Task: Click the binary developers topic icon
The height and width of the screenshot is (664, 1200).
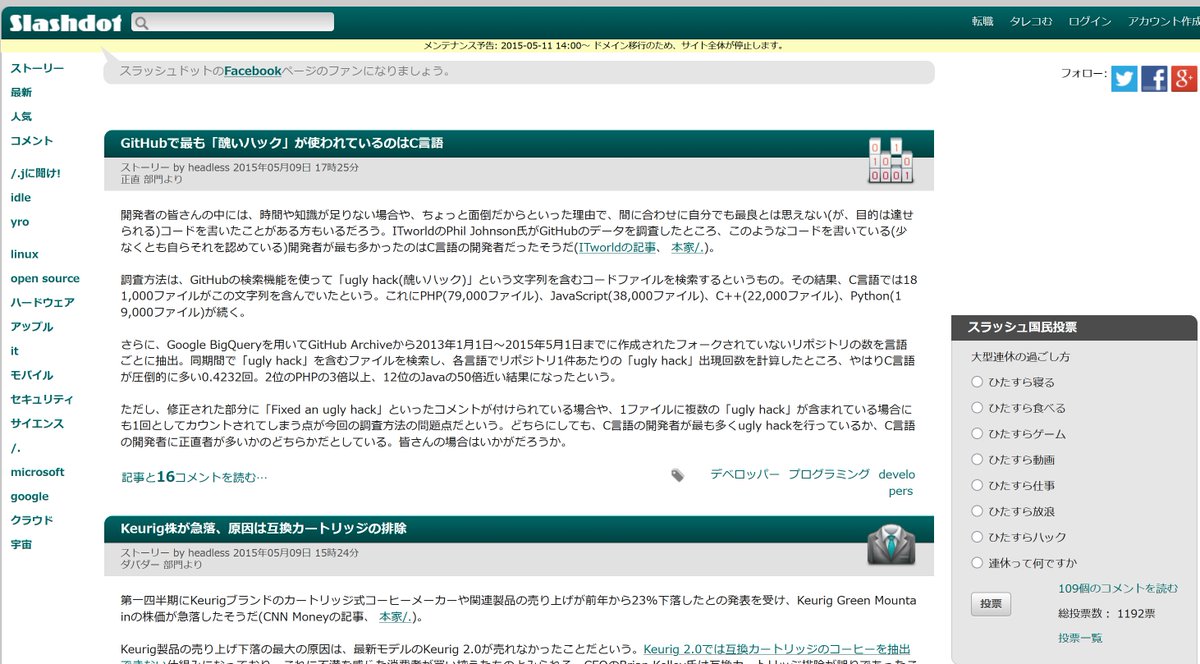Action: [889, 160]
